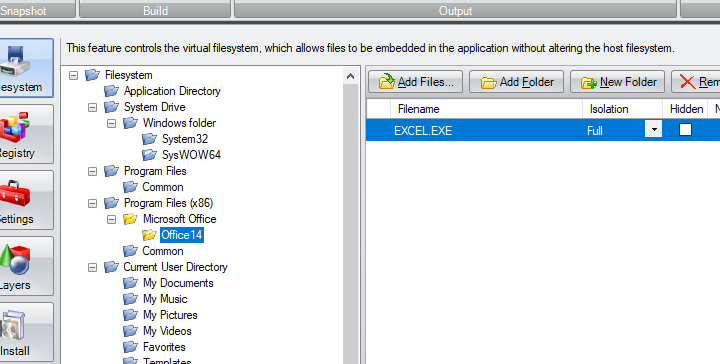Click the Application Directory folder icon
The image size is (720, 364).
111,91
